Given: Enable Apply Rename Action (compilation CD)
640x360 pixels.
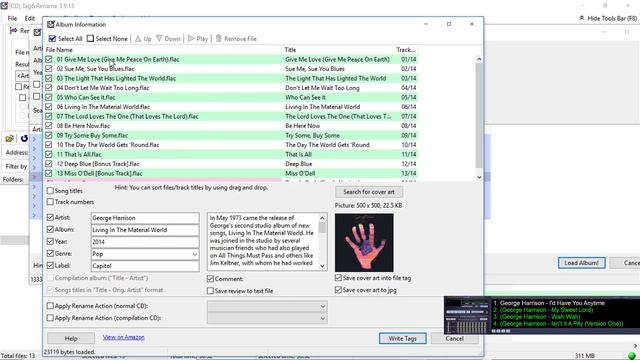Looking at the screenshot, I should click(x=50, y=318).
